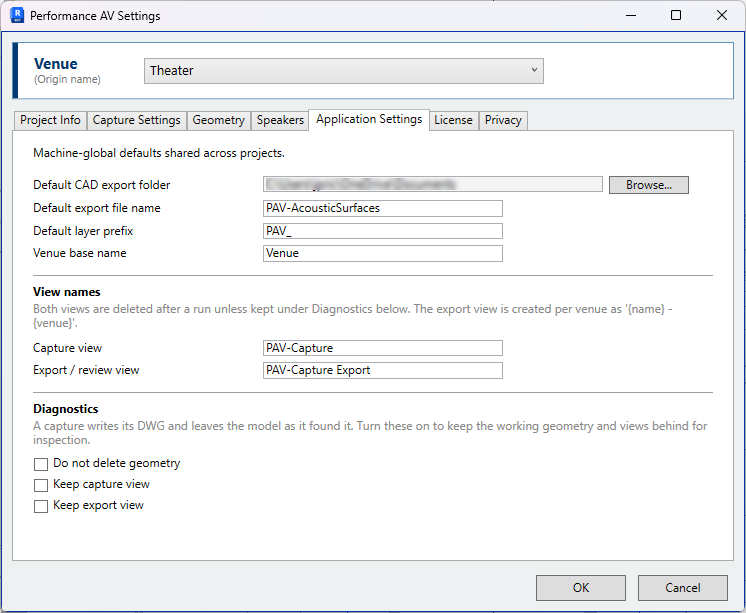Image resolution: width=746 pixels, height=613 pixels.
Task: Go to the Geometry tab
Action: pyautogui.click(x=218, y=120)
